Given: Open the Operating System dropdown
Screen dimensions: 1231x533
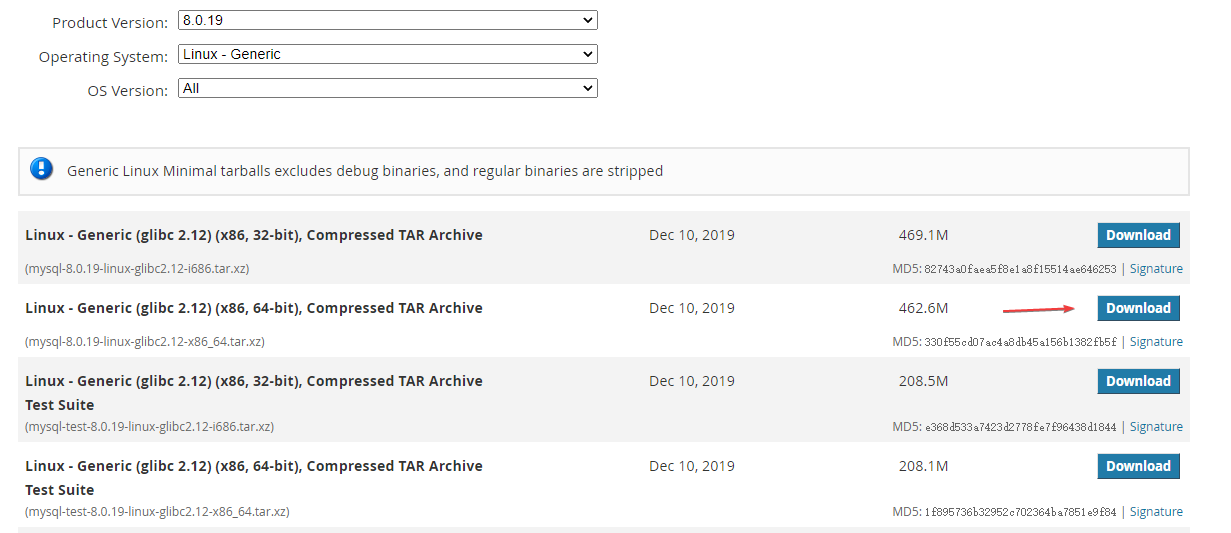Looking at the screenshot, I should [x=387, y=54].
